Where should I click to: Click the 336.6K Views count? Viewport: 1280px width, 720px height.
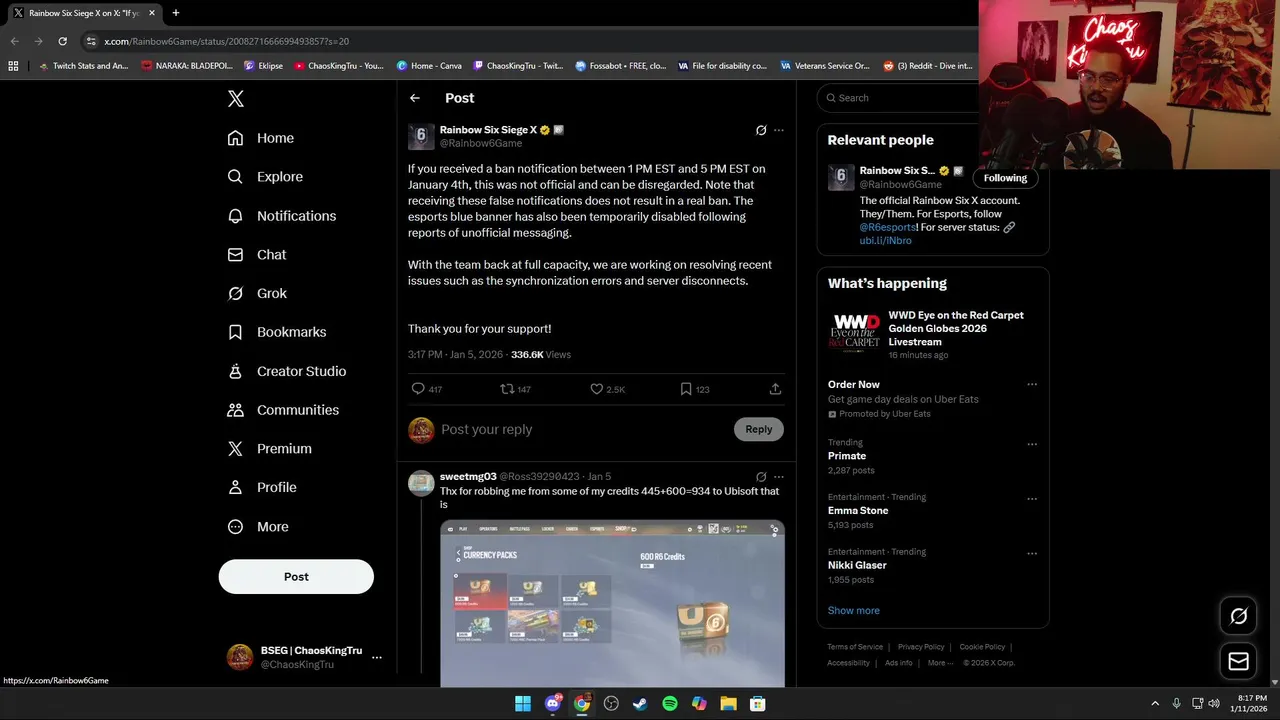pos(541,355)
